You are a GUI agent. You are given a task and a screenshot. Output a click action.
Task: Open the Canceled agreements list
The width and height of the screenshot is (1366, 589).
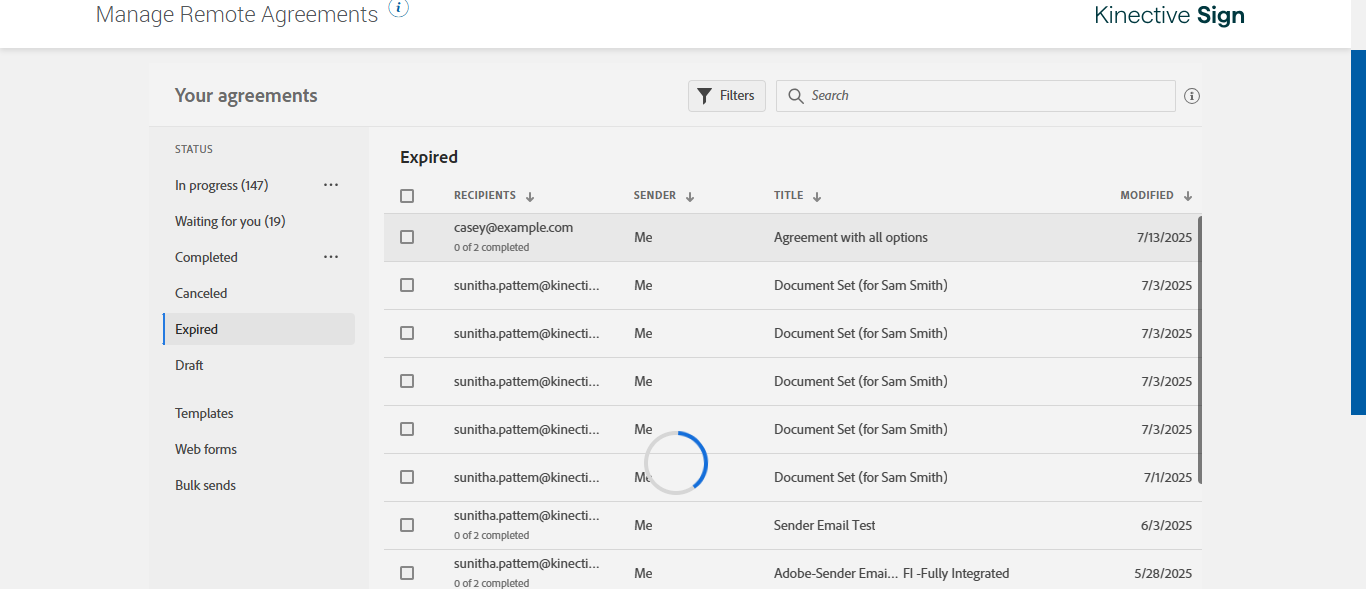(201, 293)
